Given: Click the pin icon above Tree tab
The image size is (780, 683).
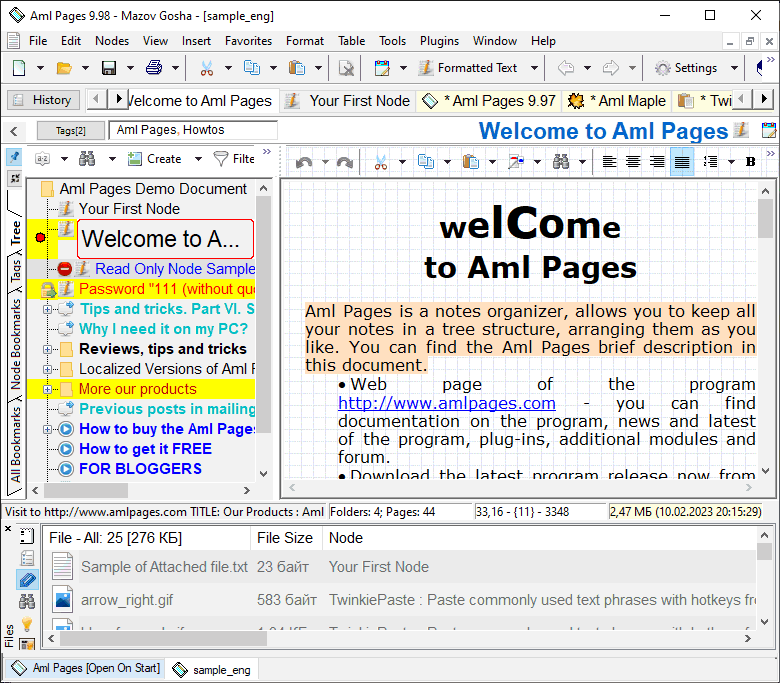Looking at the screenshot, I should (15, 158).
